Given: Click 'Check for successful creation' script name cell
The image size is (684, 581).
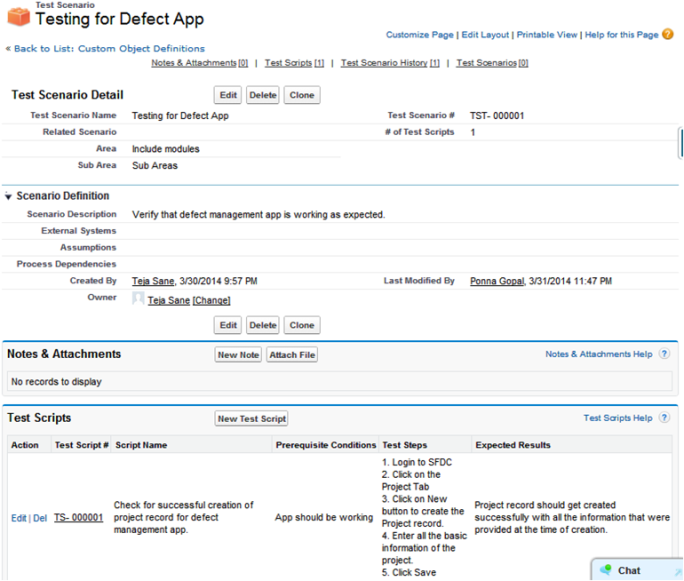Looking at the screenshot, I should pos(183,517).
